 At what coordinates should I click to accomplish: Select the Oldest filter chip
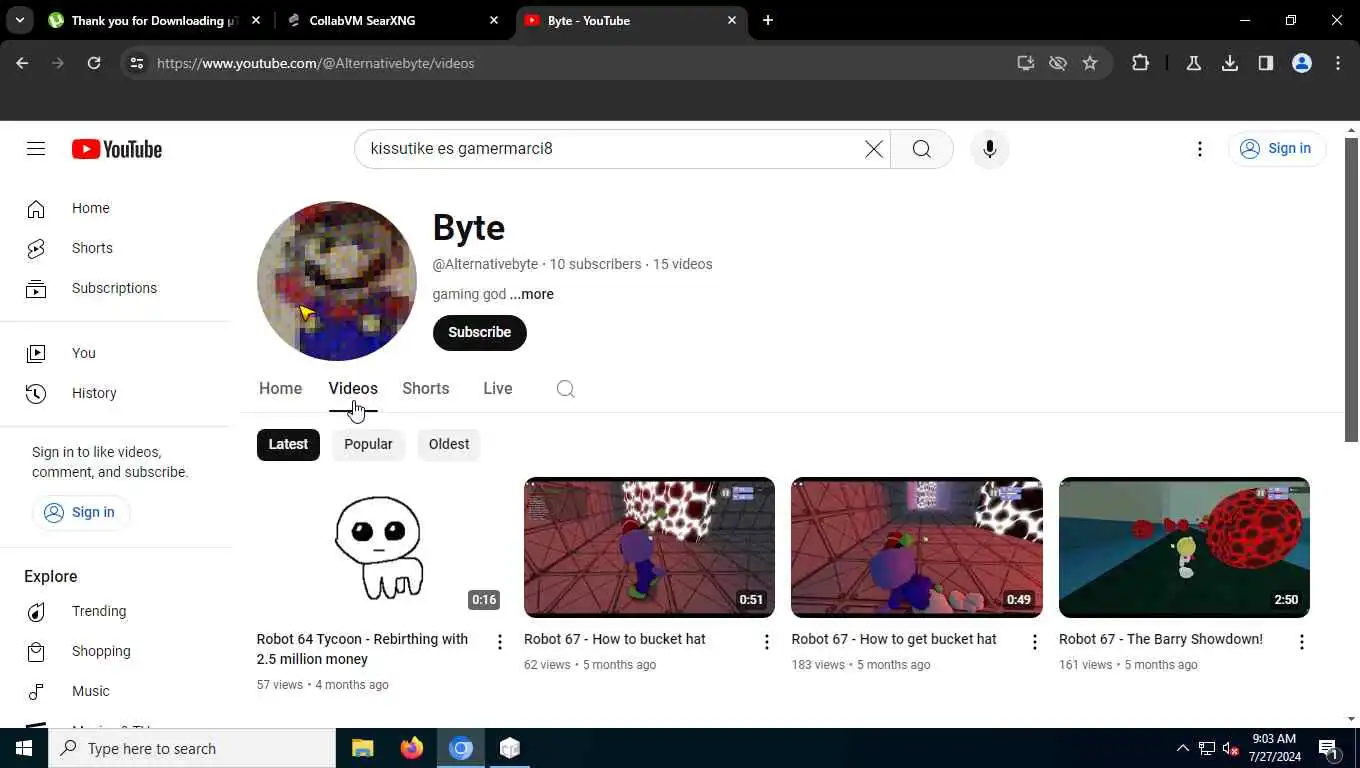pyautogui.click(x=449, y=444)
